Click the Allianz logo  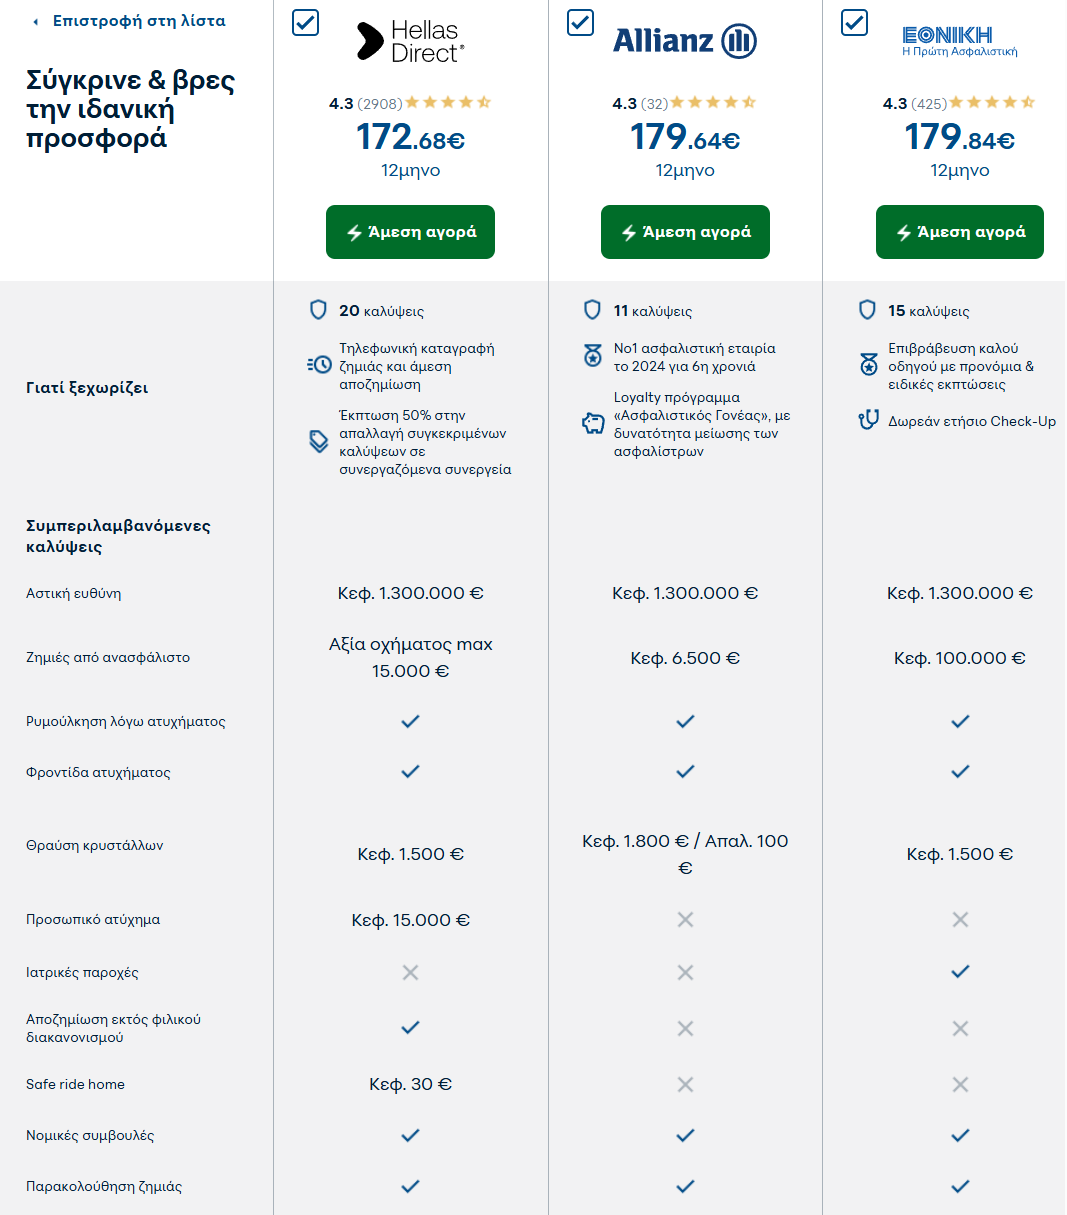tap(685, 41)
